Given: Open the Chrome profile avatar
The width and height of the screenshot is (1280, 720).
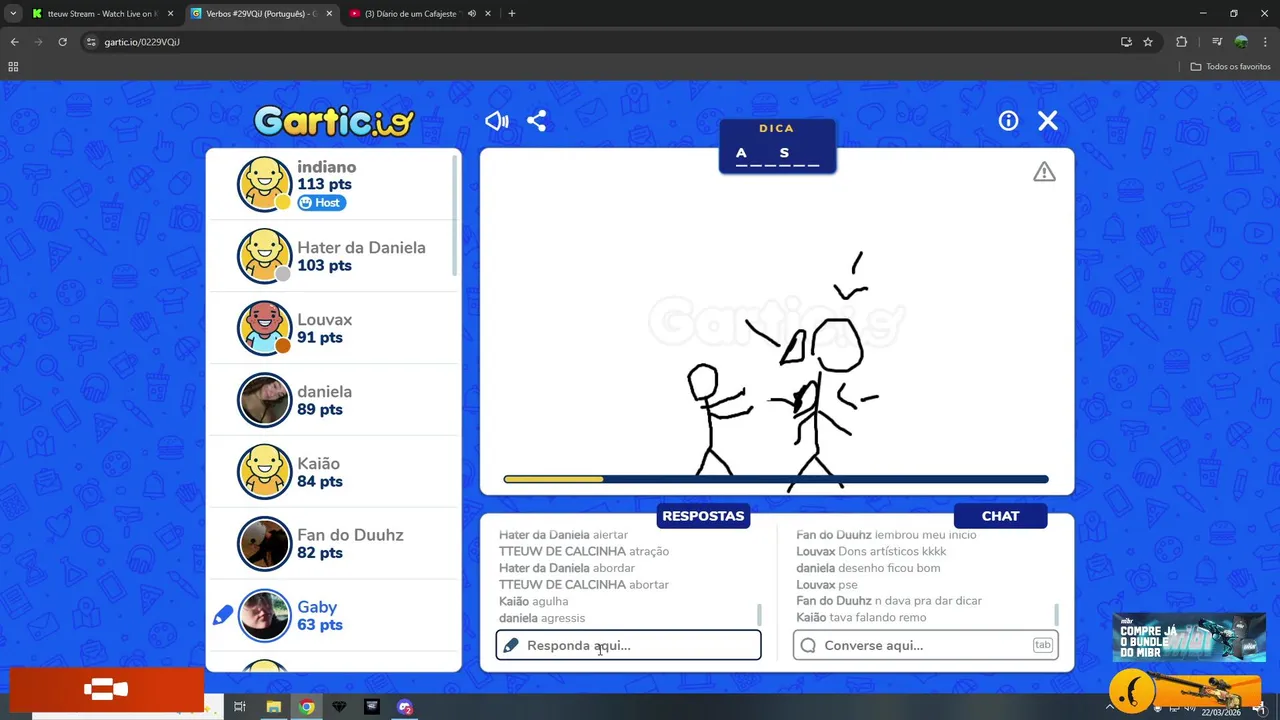Looking at the screenshot, I should click(1241, 42).
